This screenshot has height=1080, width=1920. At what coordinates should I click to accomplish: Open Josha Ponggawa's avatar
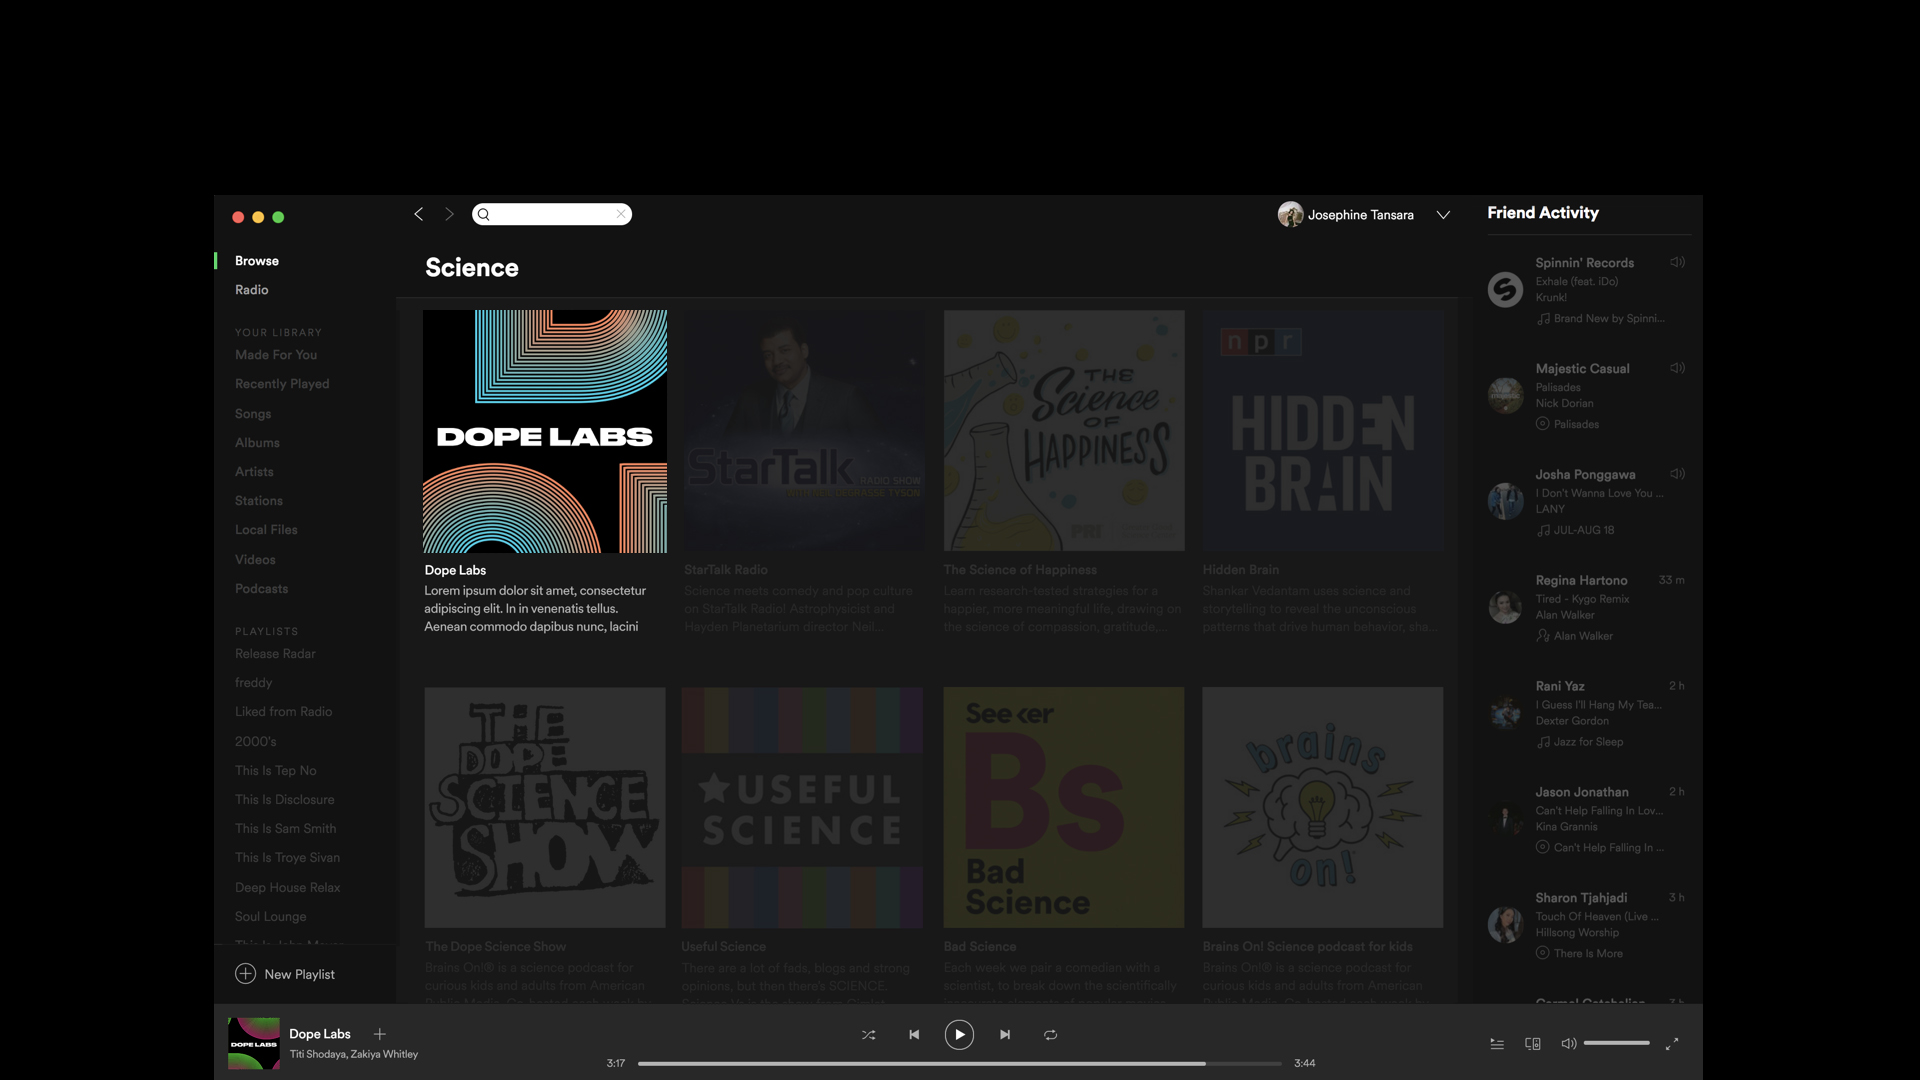pos(1505,502)
